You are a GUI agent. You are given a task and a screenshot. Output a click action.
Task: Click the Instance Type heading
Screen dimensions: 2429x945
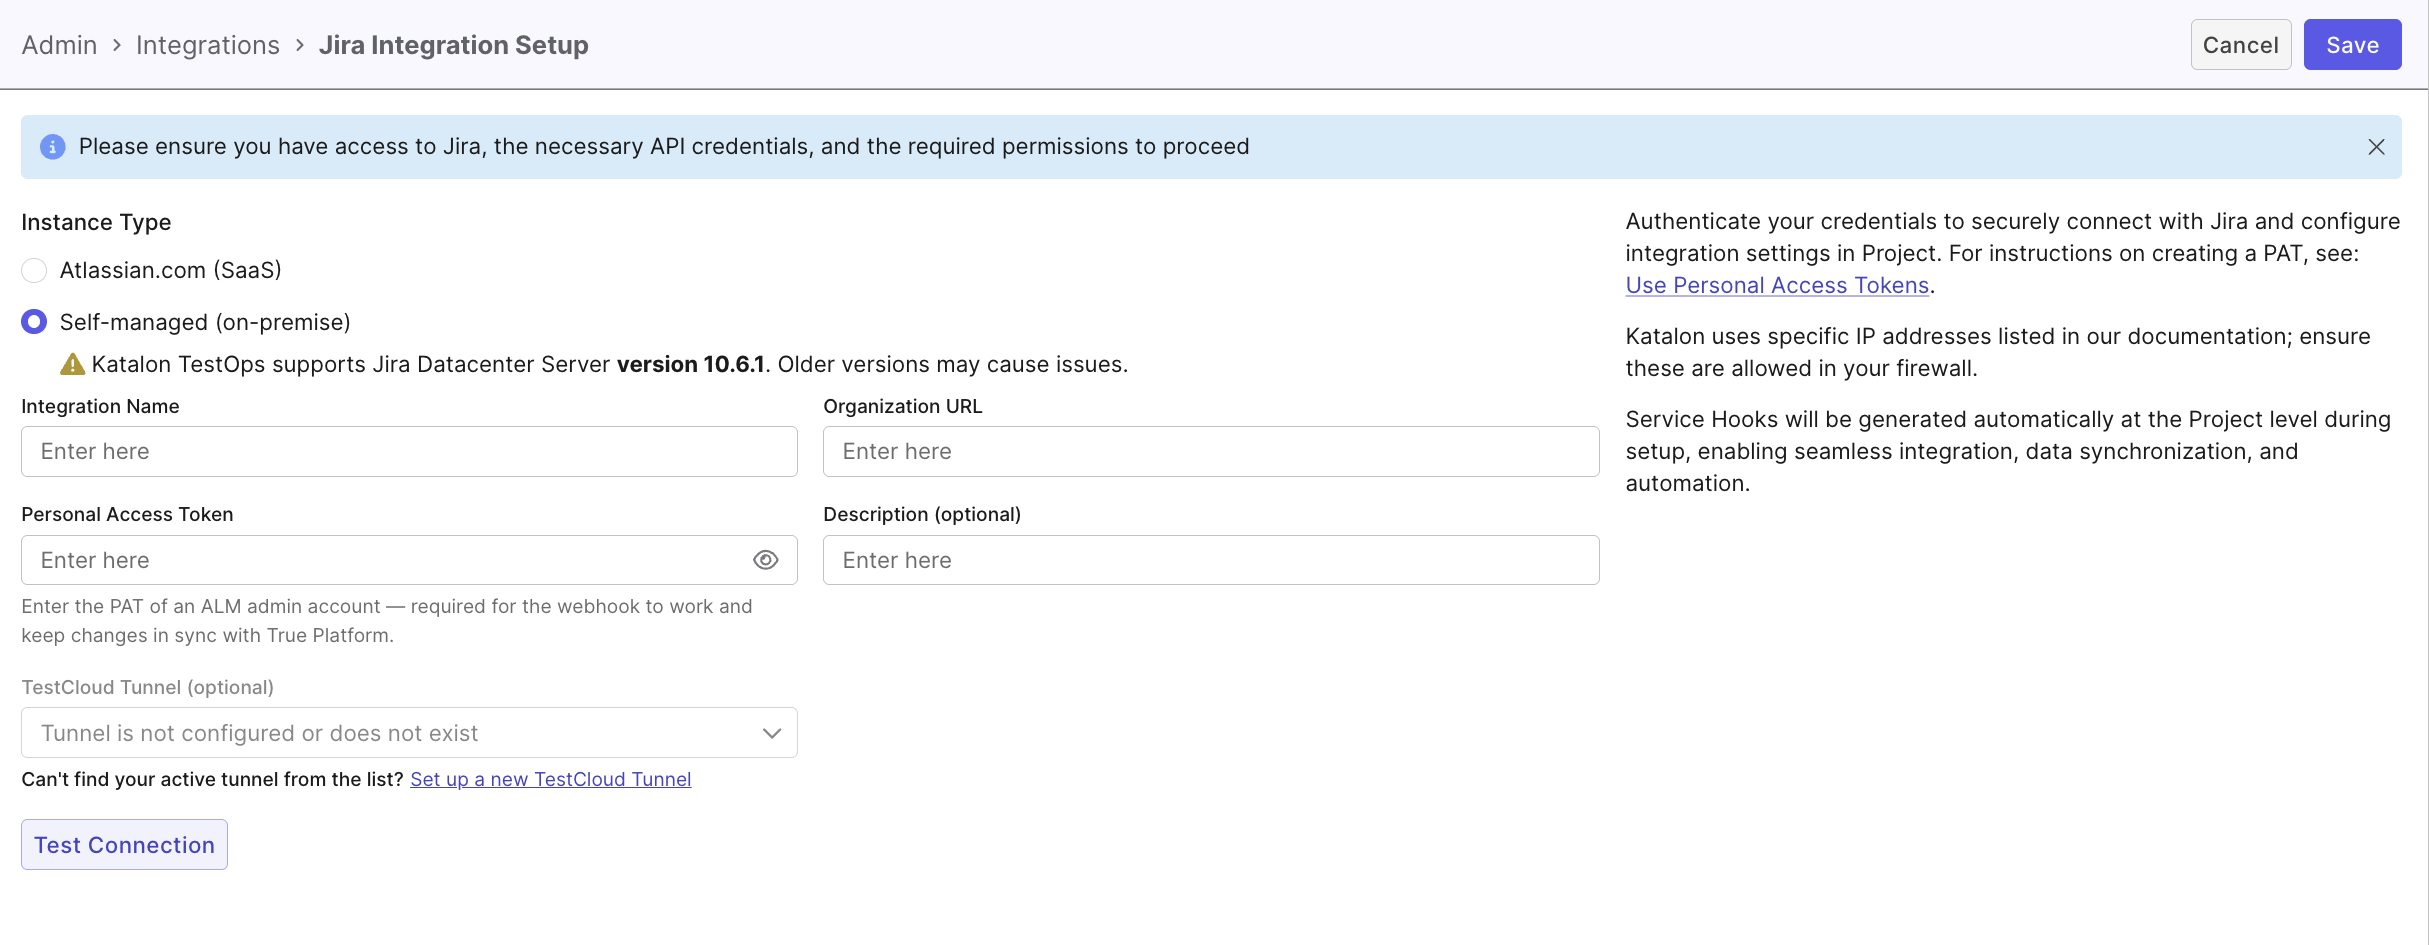coord(96,222)
